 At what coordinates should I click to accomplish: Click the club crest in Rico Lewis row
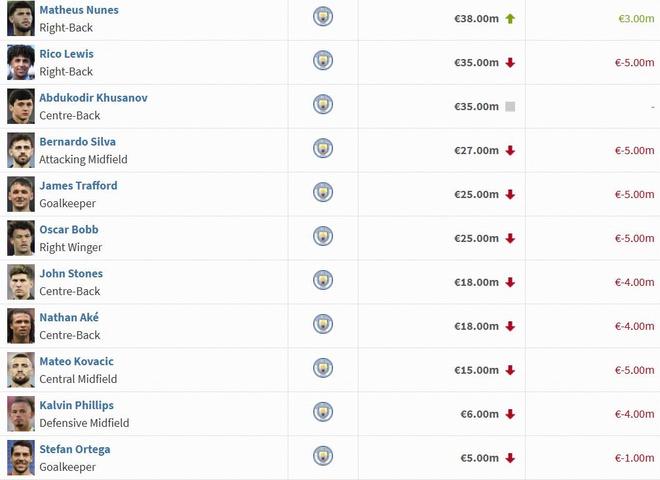pyautogui.click(x=323, y=61)
